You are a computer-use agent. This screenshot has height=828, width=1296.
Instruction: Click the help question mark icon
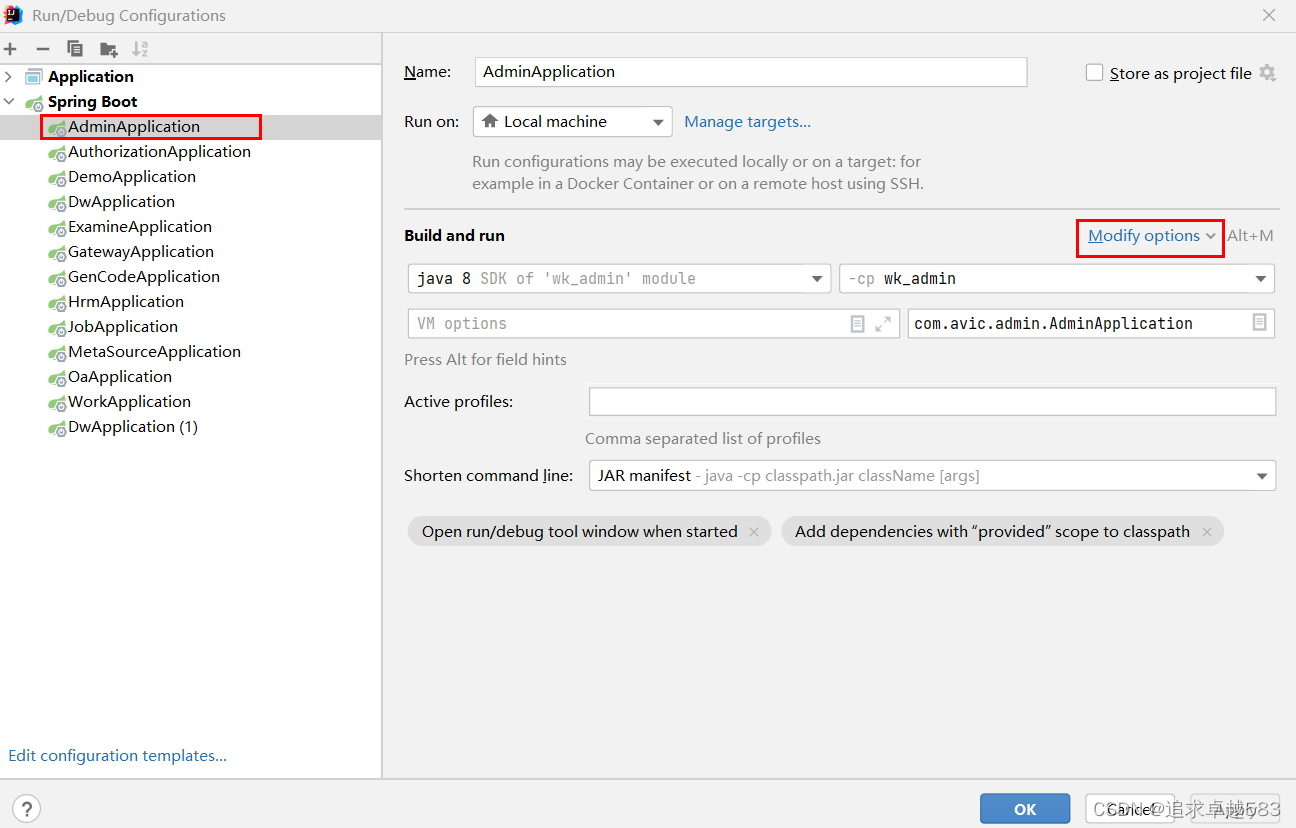(27, 809)
